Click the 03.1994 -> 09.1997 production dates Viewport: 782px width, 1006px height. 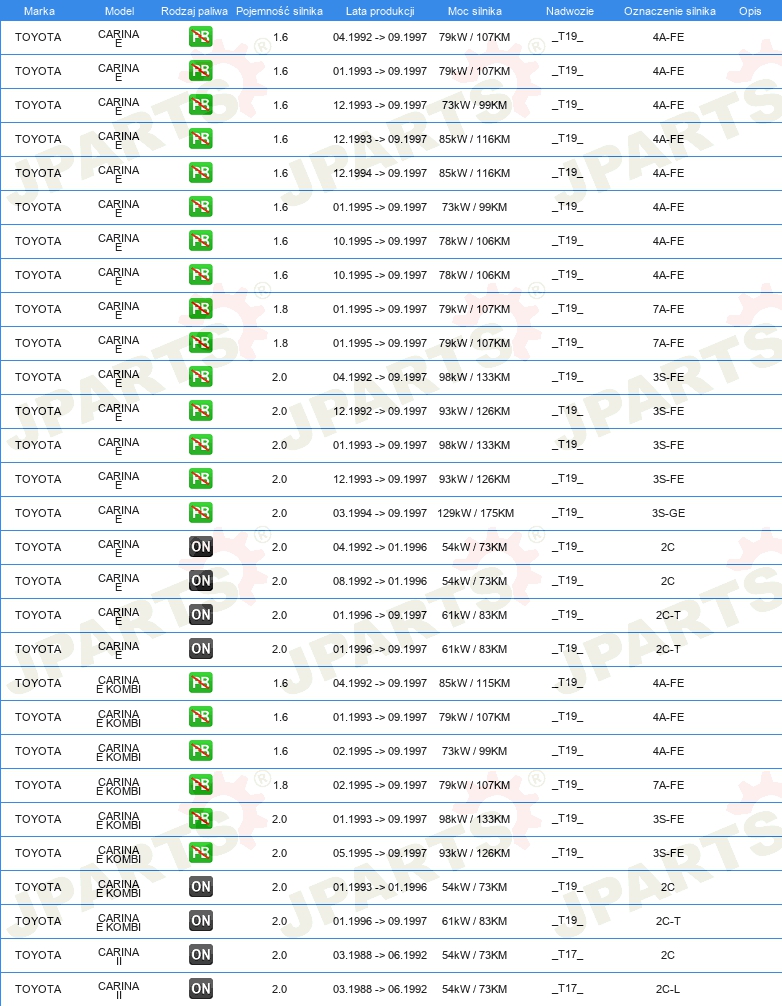pos(380,513)
